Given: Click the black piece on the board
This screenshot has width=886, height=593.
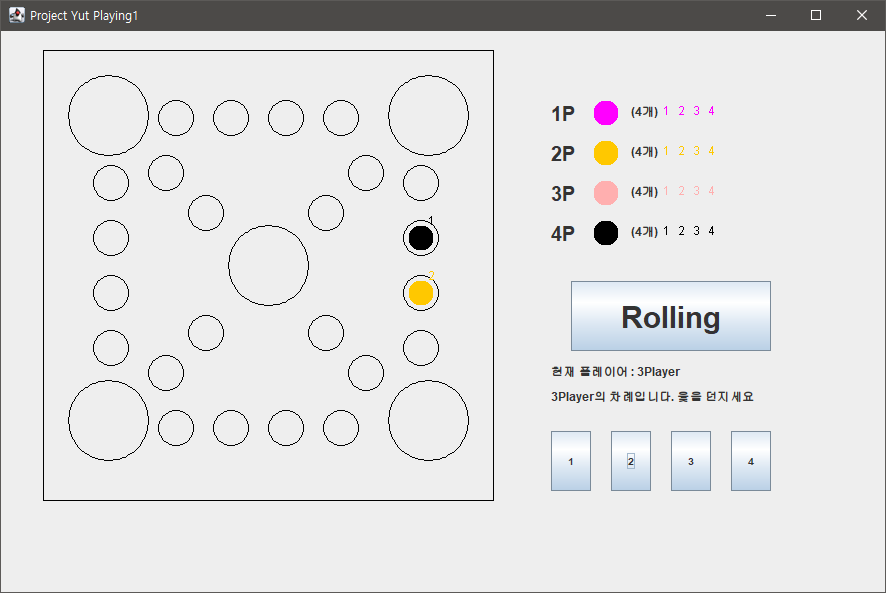Looking at the screenshot, I should click(421, 237).
